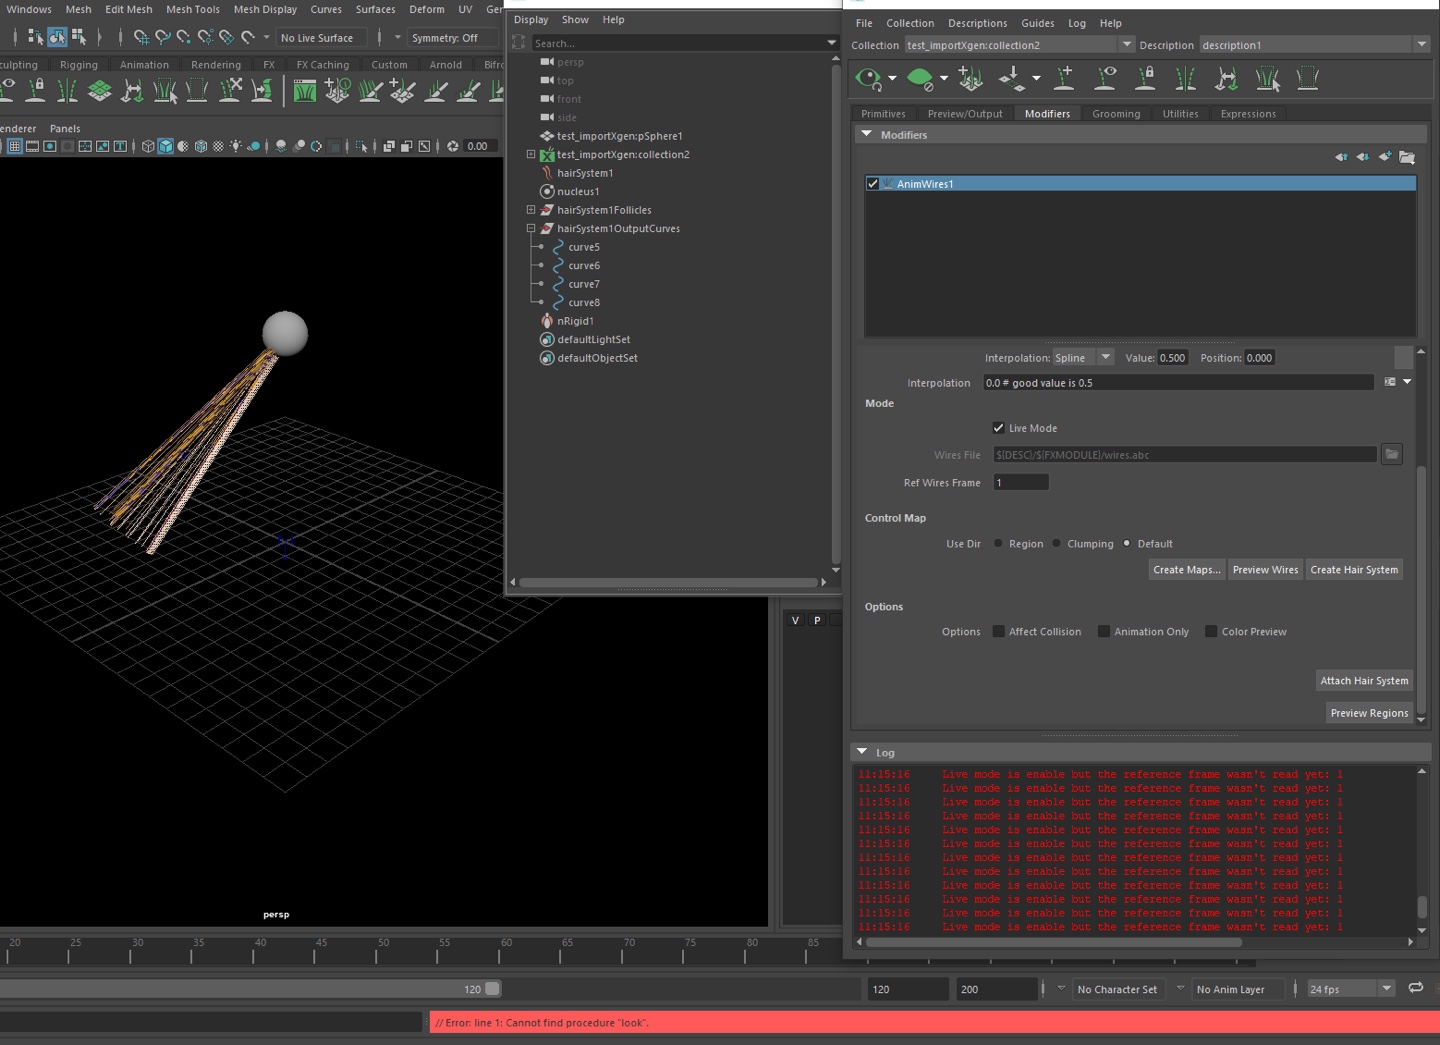This screenshot has width=1440, height=1045.
Task: Uncheck the AnimWires1 modifier checkbox
Action: pos(872,183)
